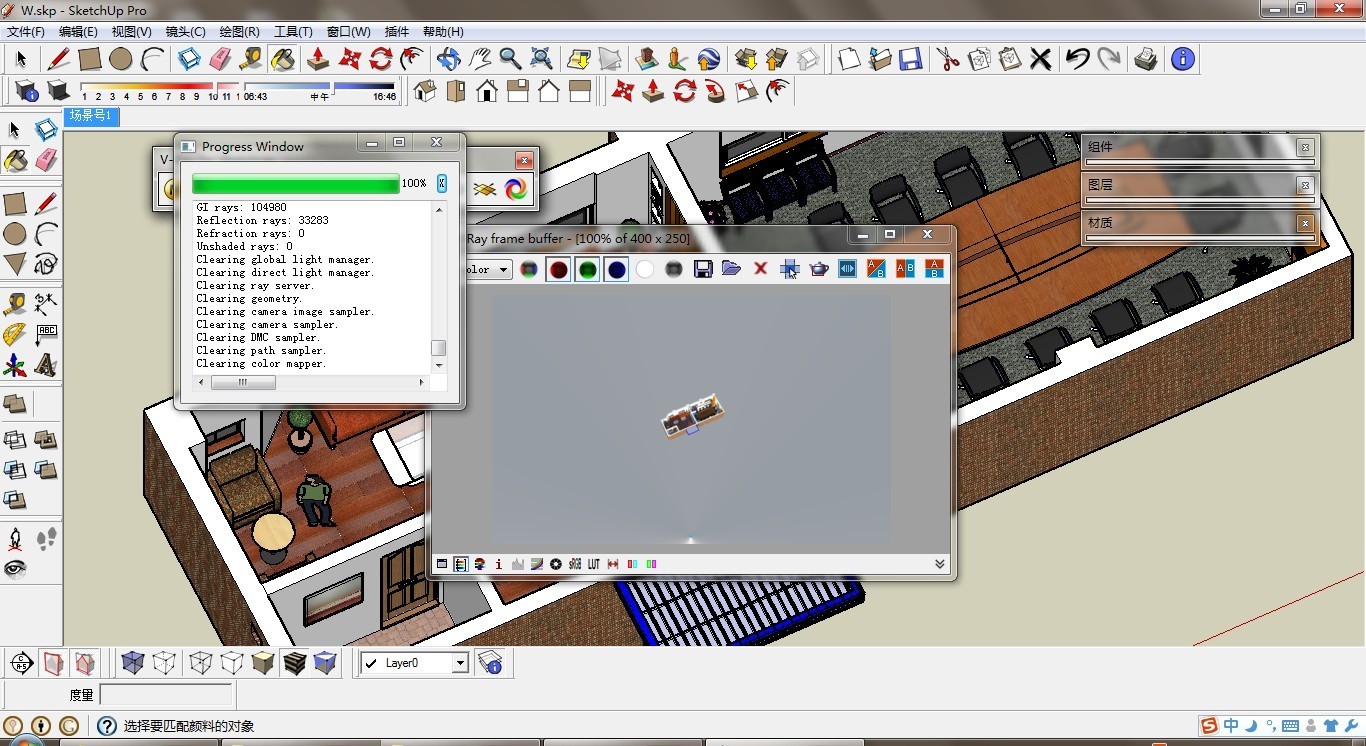The width and height of the screenshot is (1366, 746).
Task: Click the Print icon in toolbar
Action: tap(1146, 59)
